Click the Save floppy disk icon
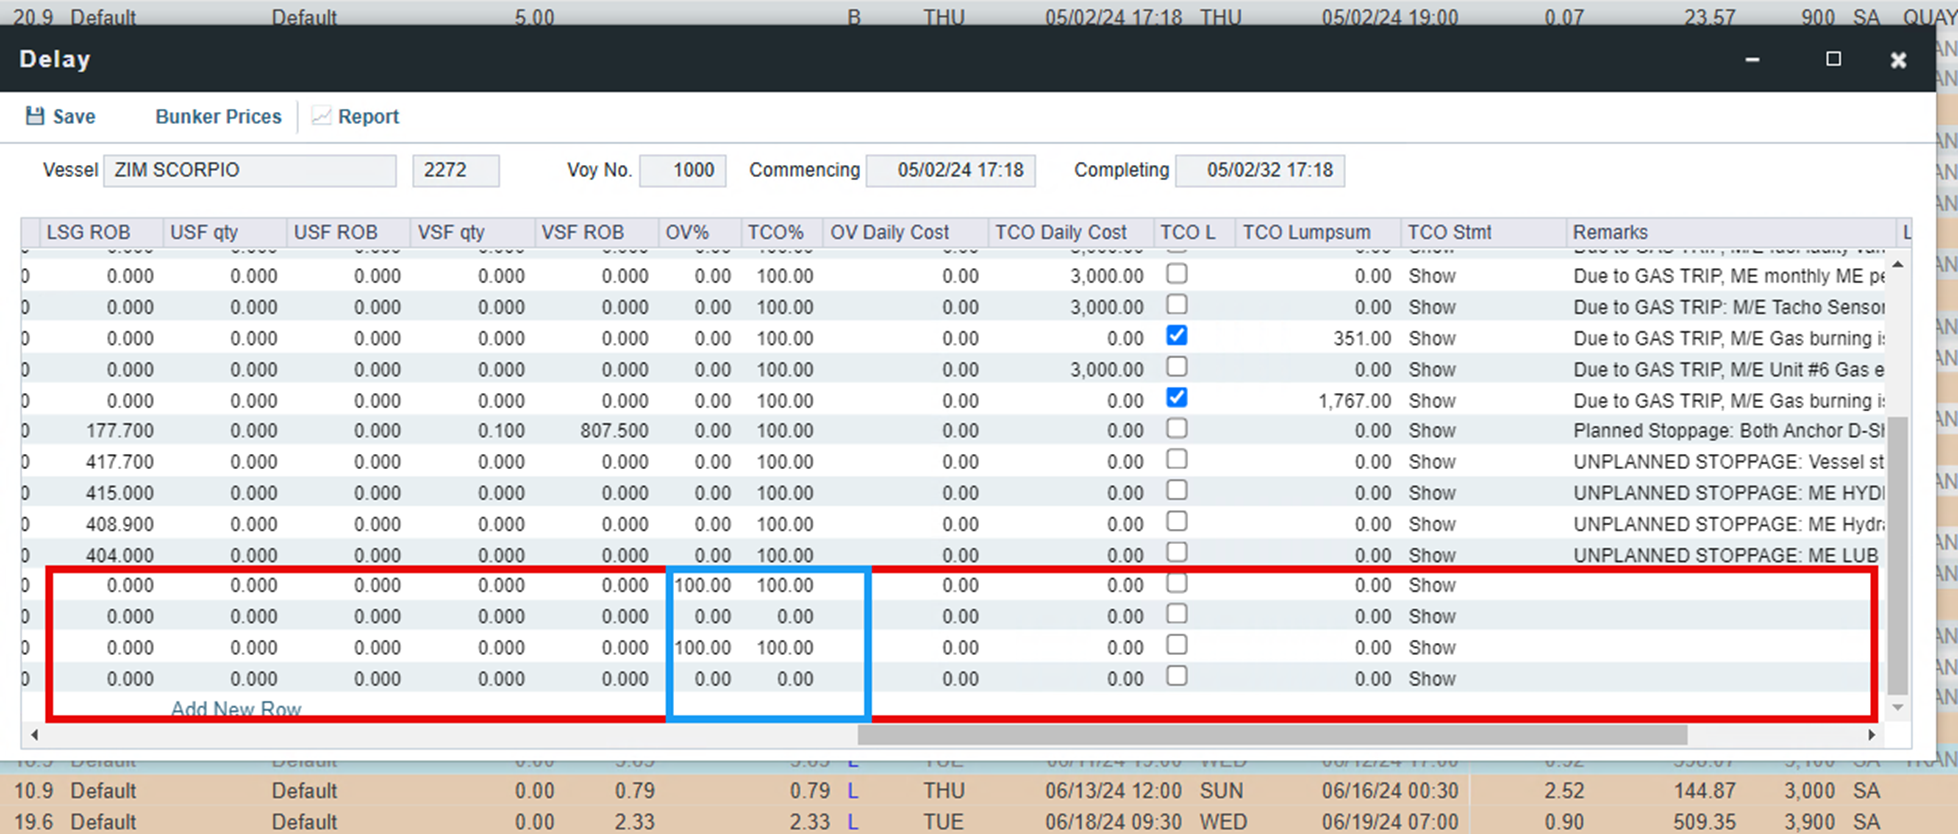1958x834 pixels. tap(35, 116)
